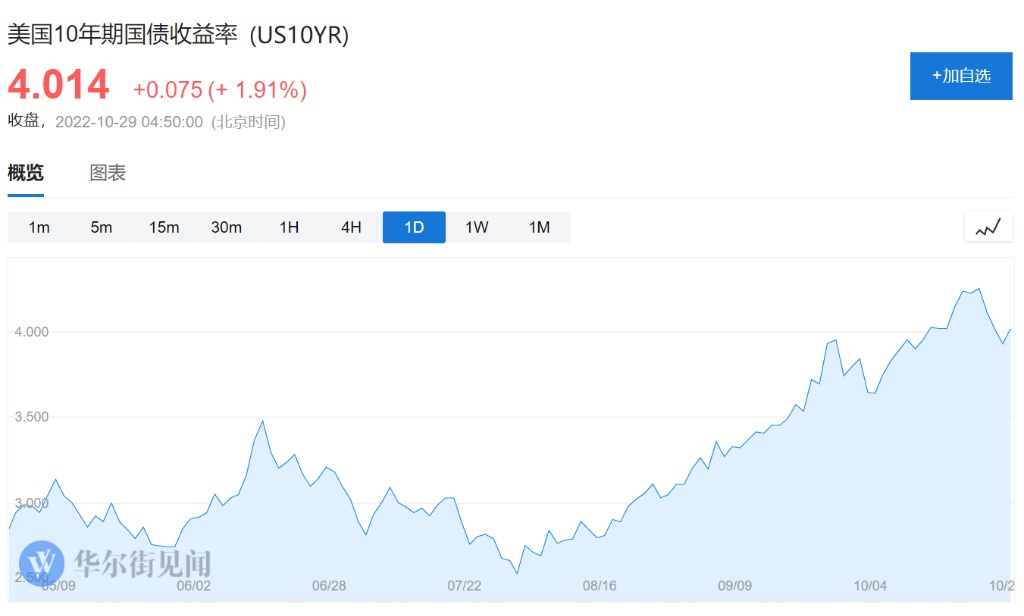Viewport: 1024px width, 616px height.
Task: Click the line chart type icon
Action: 988,227
